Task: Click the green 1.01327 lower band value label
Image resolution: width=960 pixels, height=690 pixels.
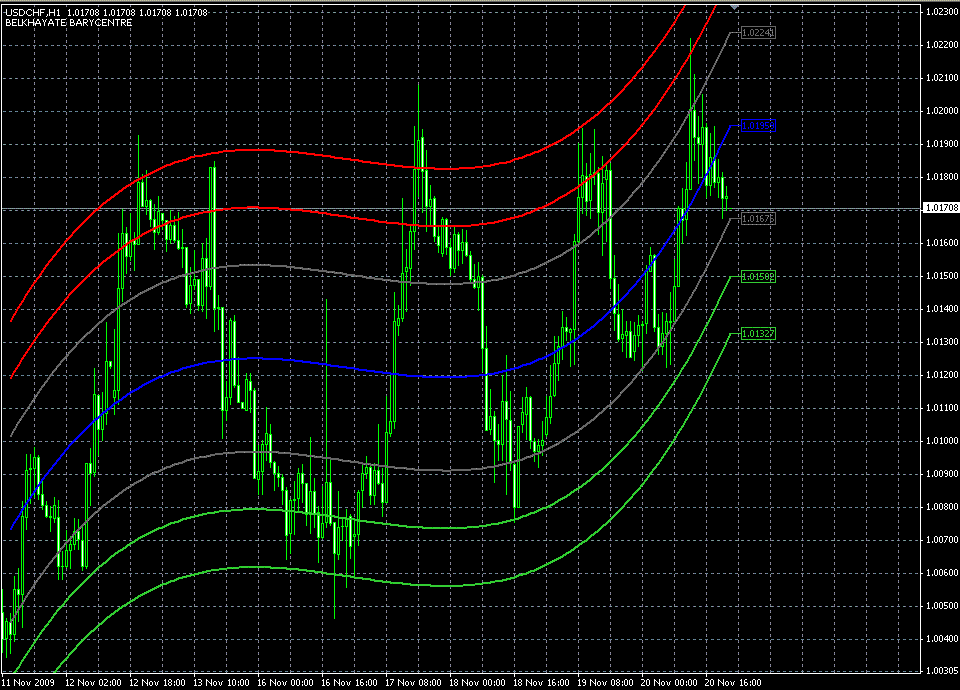Action: [x=757, y=334]
